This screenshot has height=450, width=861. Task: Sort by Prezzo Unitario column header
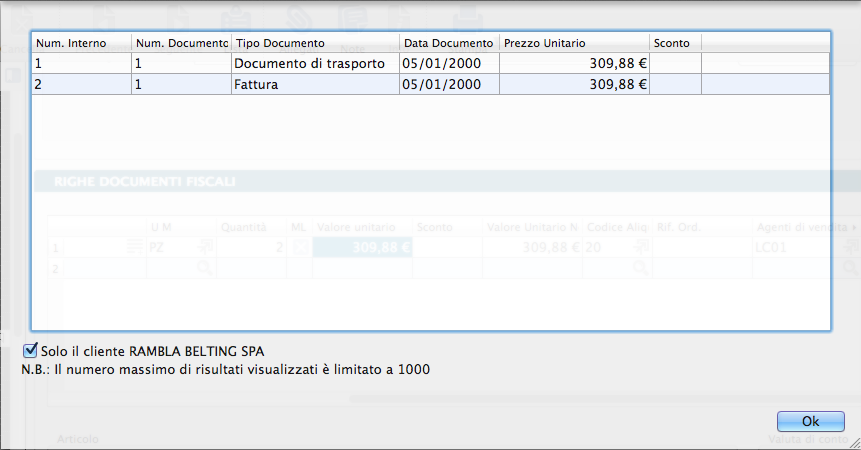tap(574, 43)
